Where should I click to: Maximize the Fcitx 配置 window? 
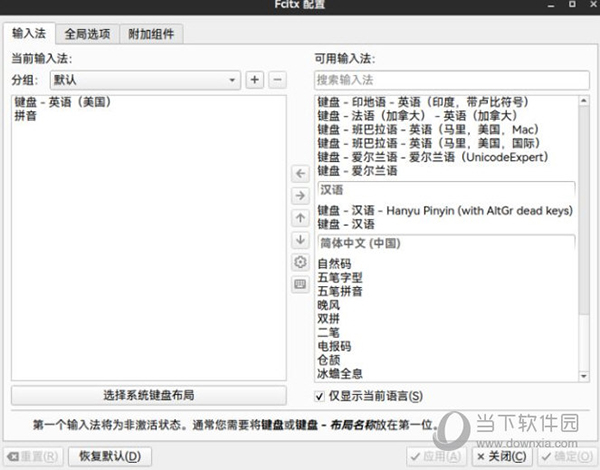click(572, 4)
